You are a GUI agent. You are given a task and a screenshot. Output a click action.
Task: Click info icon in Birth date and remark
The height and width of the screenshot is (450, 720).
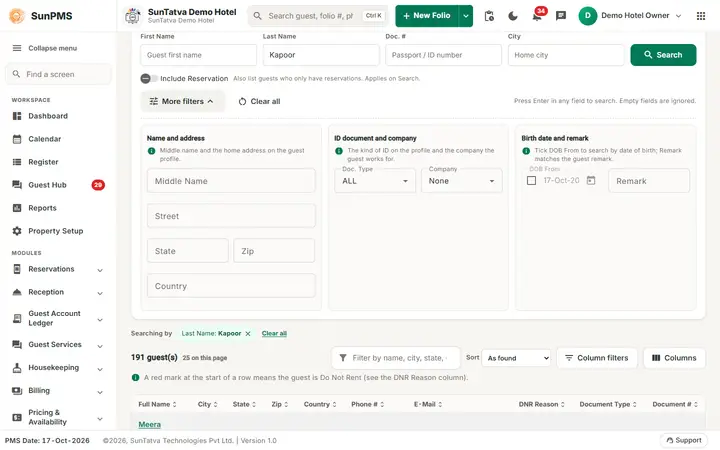tap(526, 151)
